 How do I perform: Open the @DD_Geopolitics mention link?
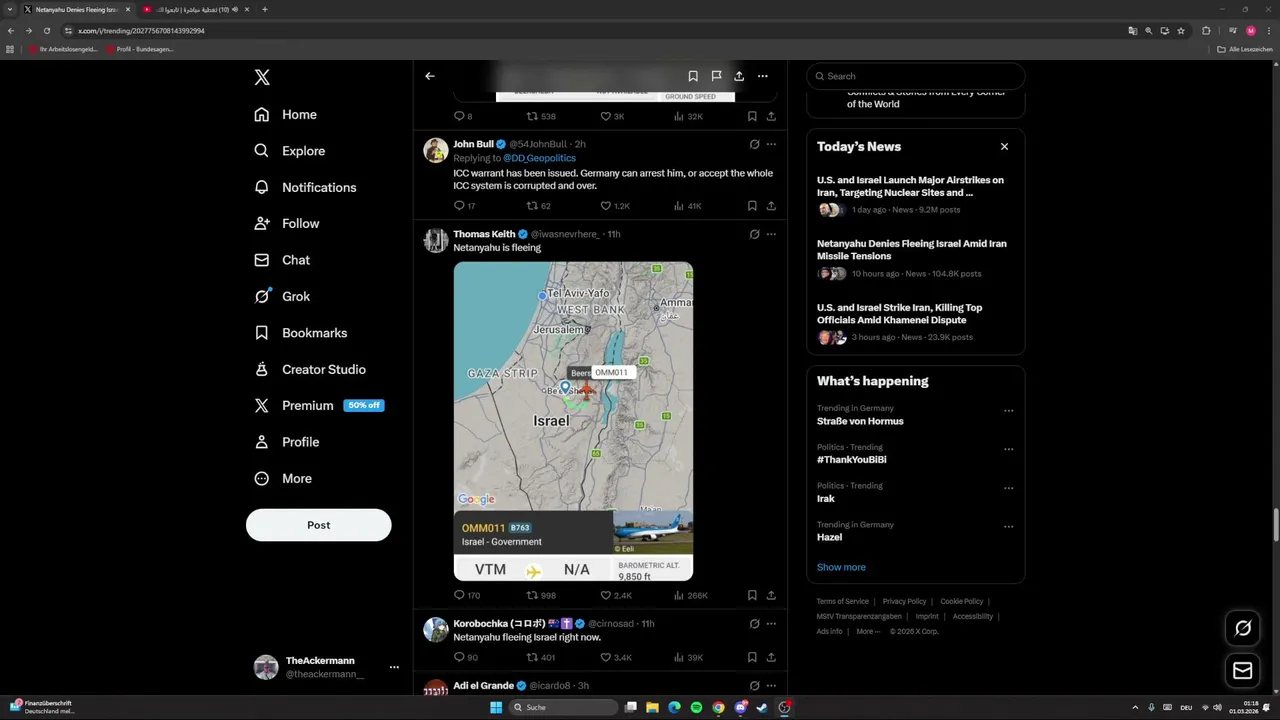[x=539, y=158]
